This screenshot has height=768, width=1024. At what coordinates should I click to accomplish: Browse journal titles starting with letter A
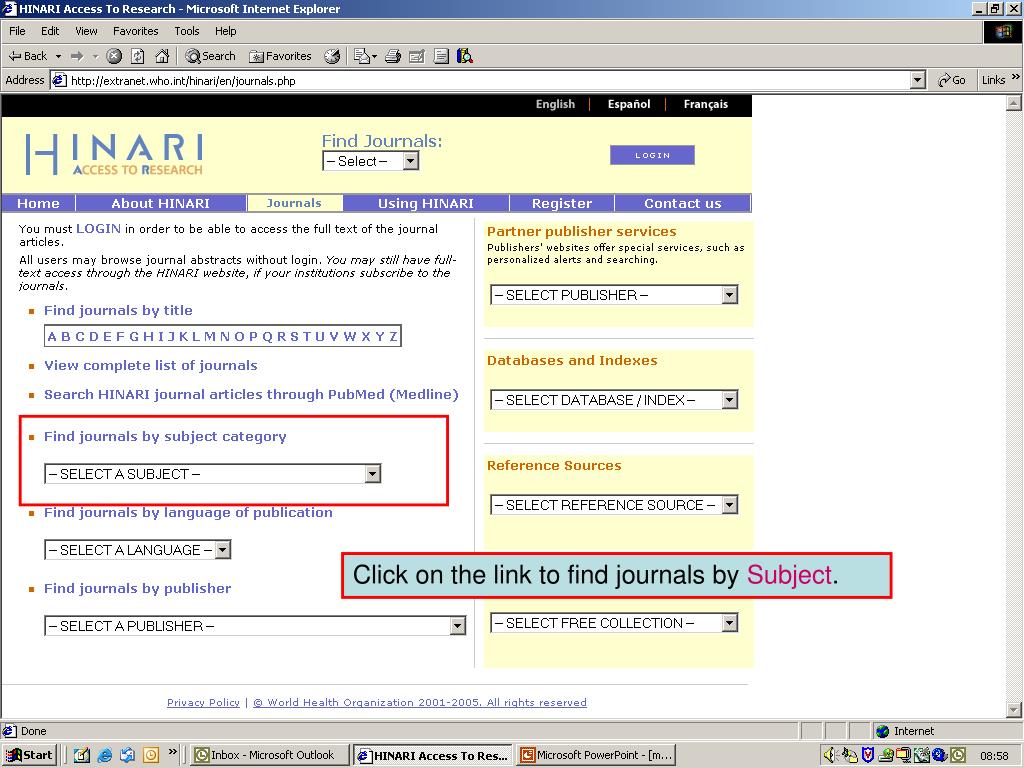[52, 336]
